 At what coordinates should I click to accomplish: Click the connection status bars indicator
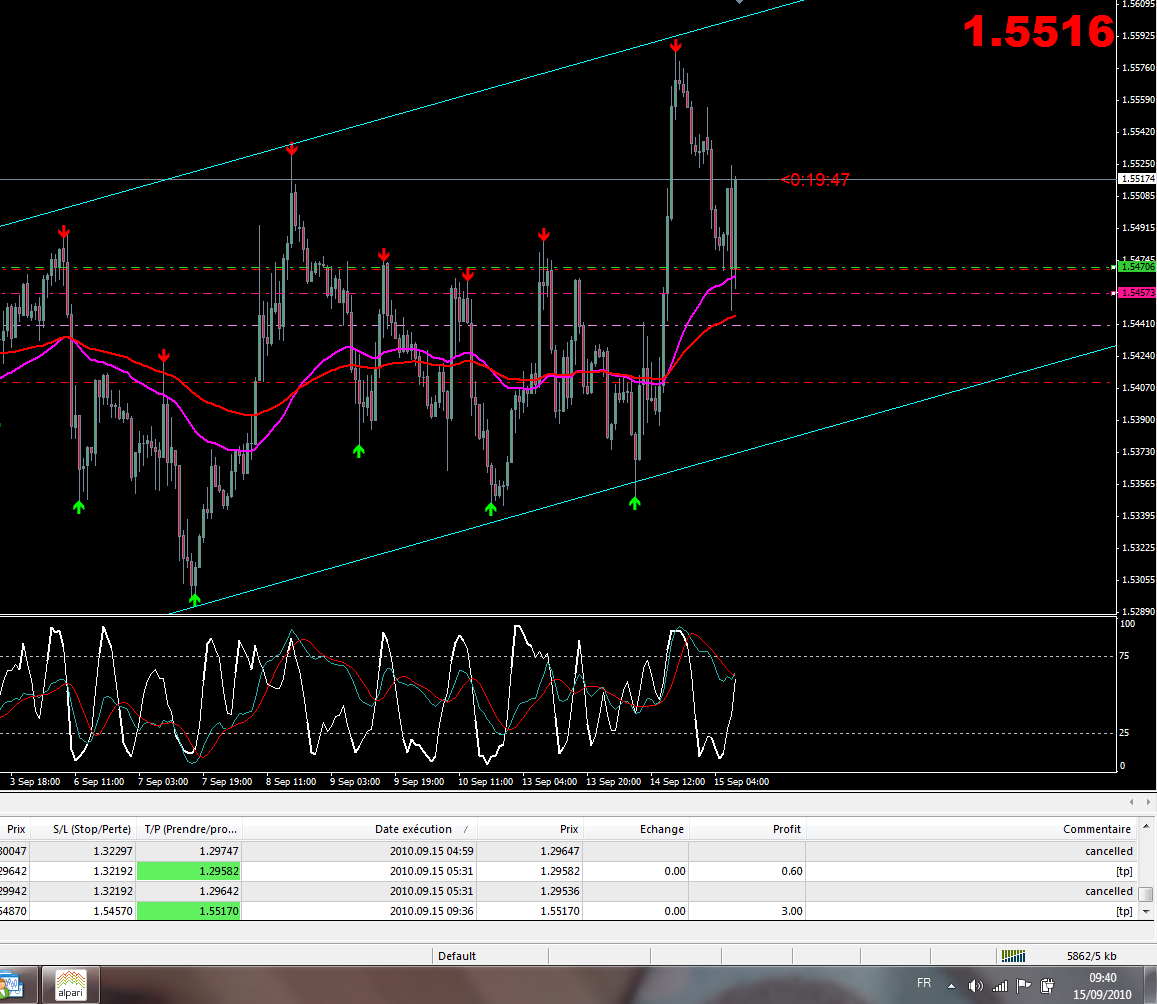pyautogui.click(x=1013, y=956)
